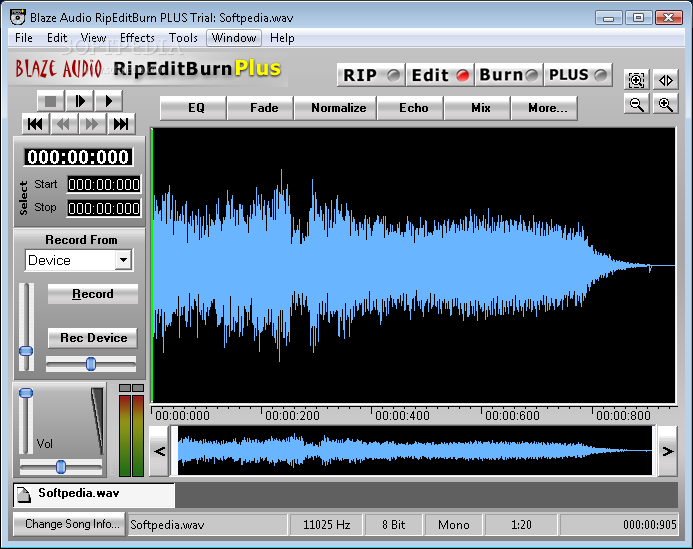Switch to PLUS mode
The height and width of the screenshot is (549, 693).
[578, 75]
